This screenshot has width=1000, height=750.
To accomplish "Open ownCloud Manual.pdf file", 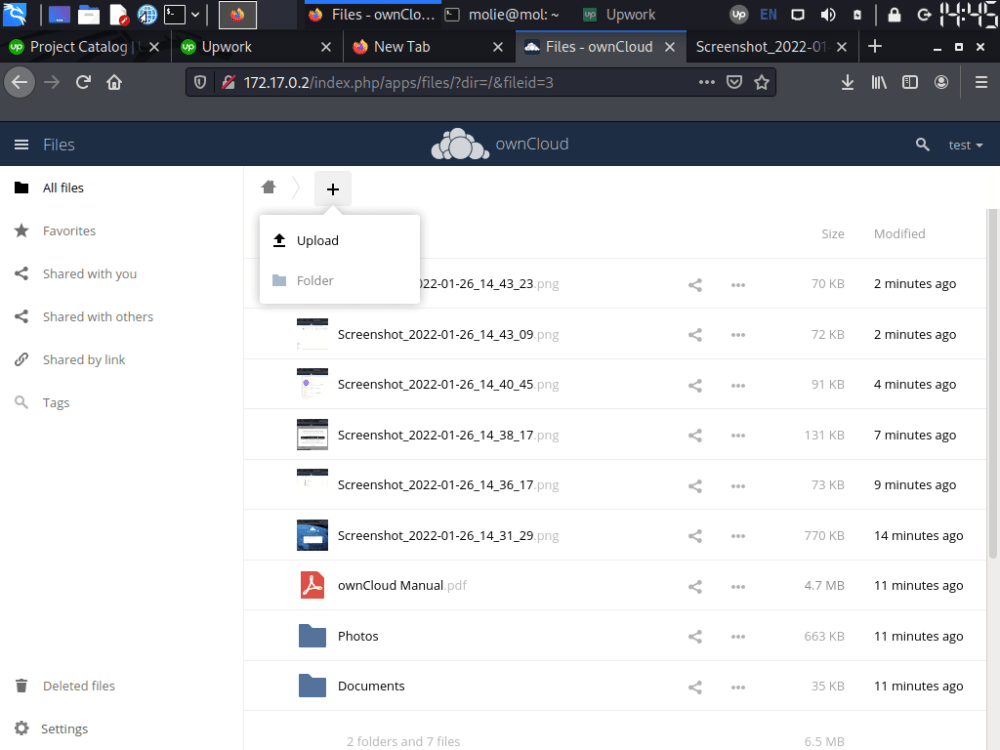I will tap(402, 585).
